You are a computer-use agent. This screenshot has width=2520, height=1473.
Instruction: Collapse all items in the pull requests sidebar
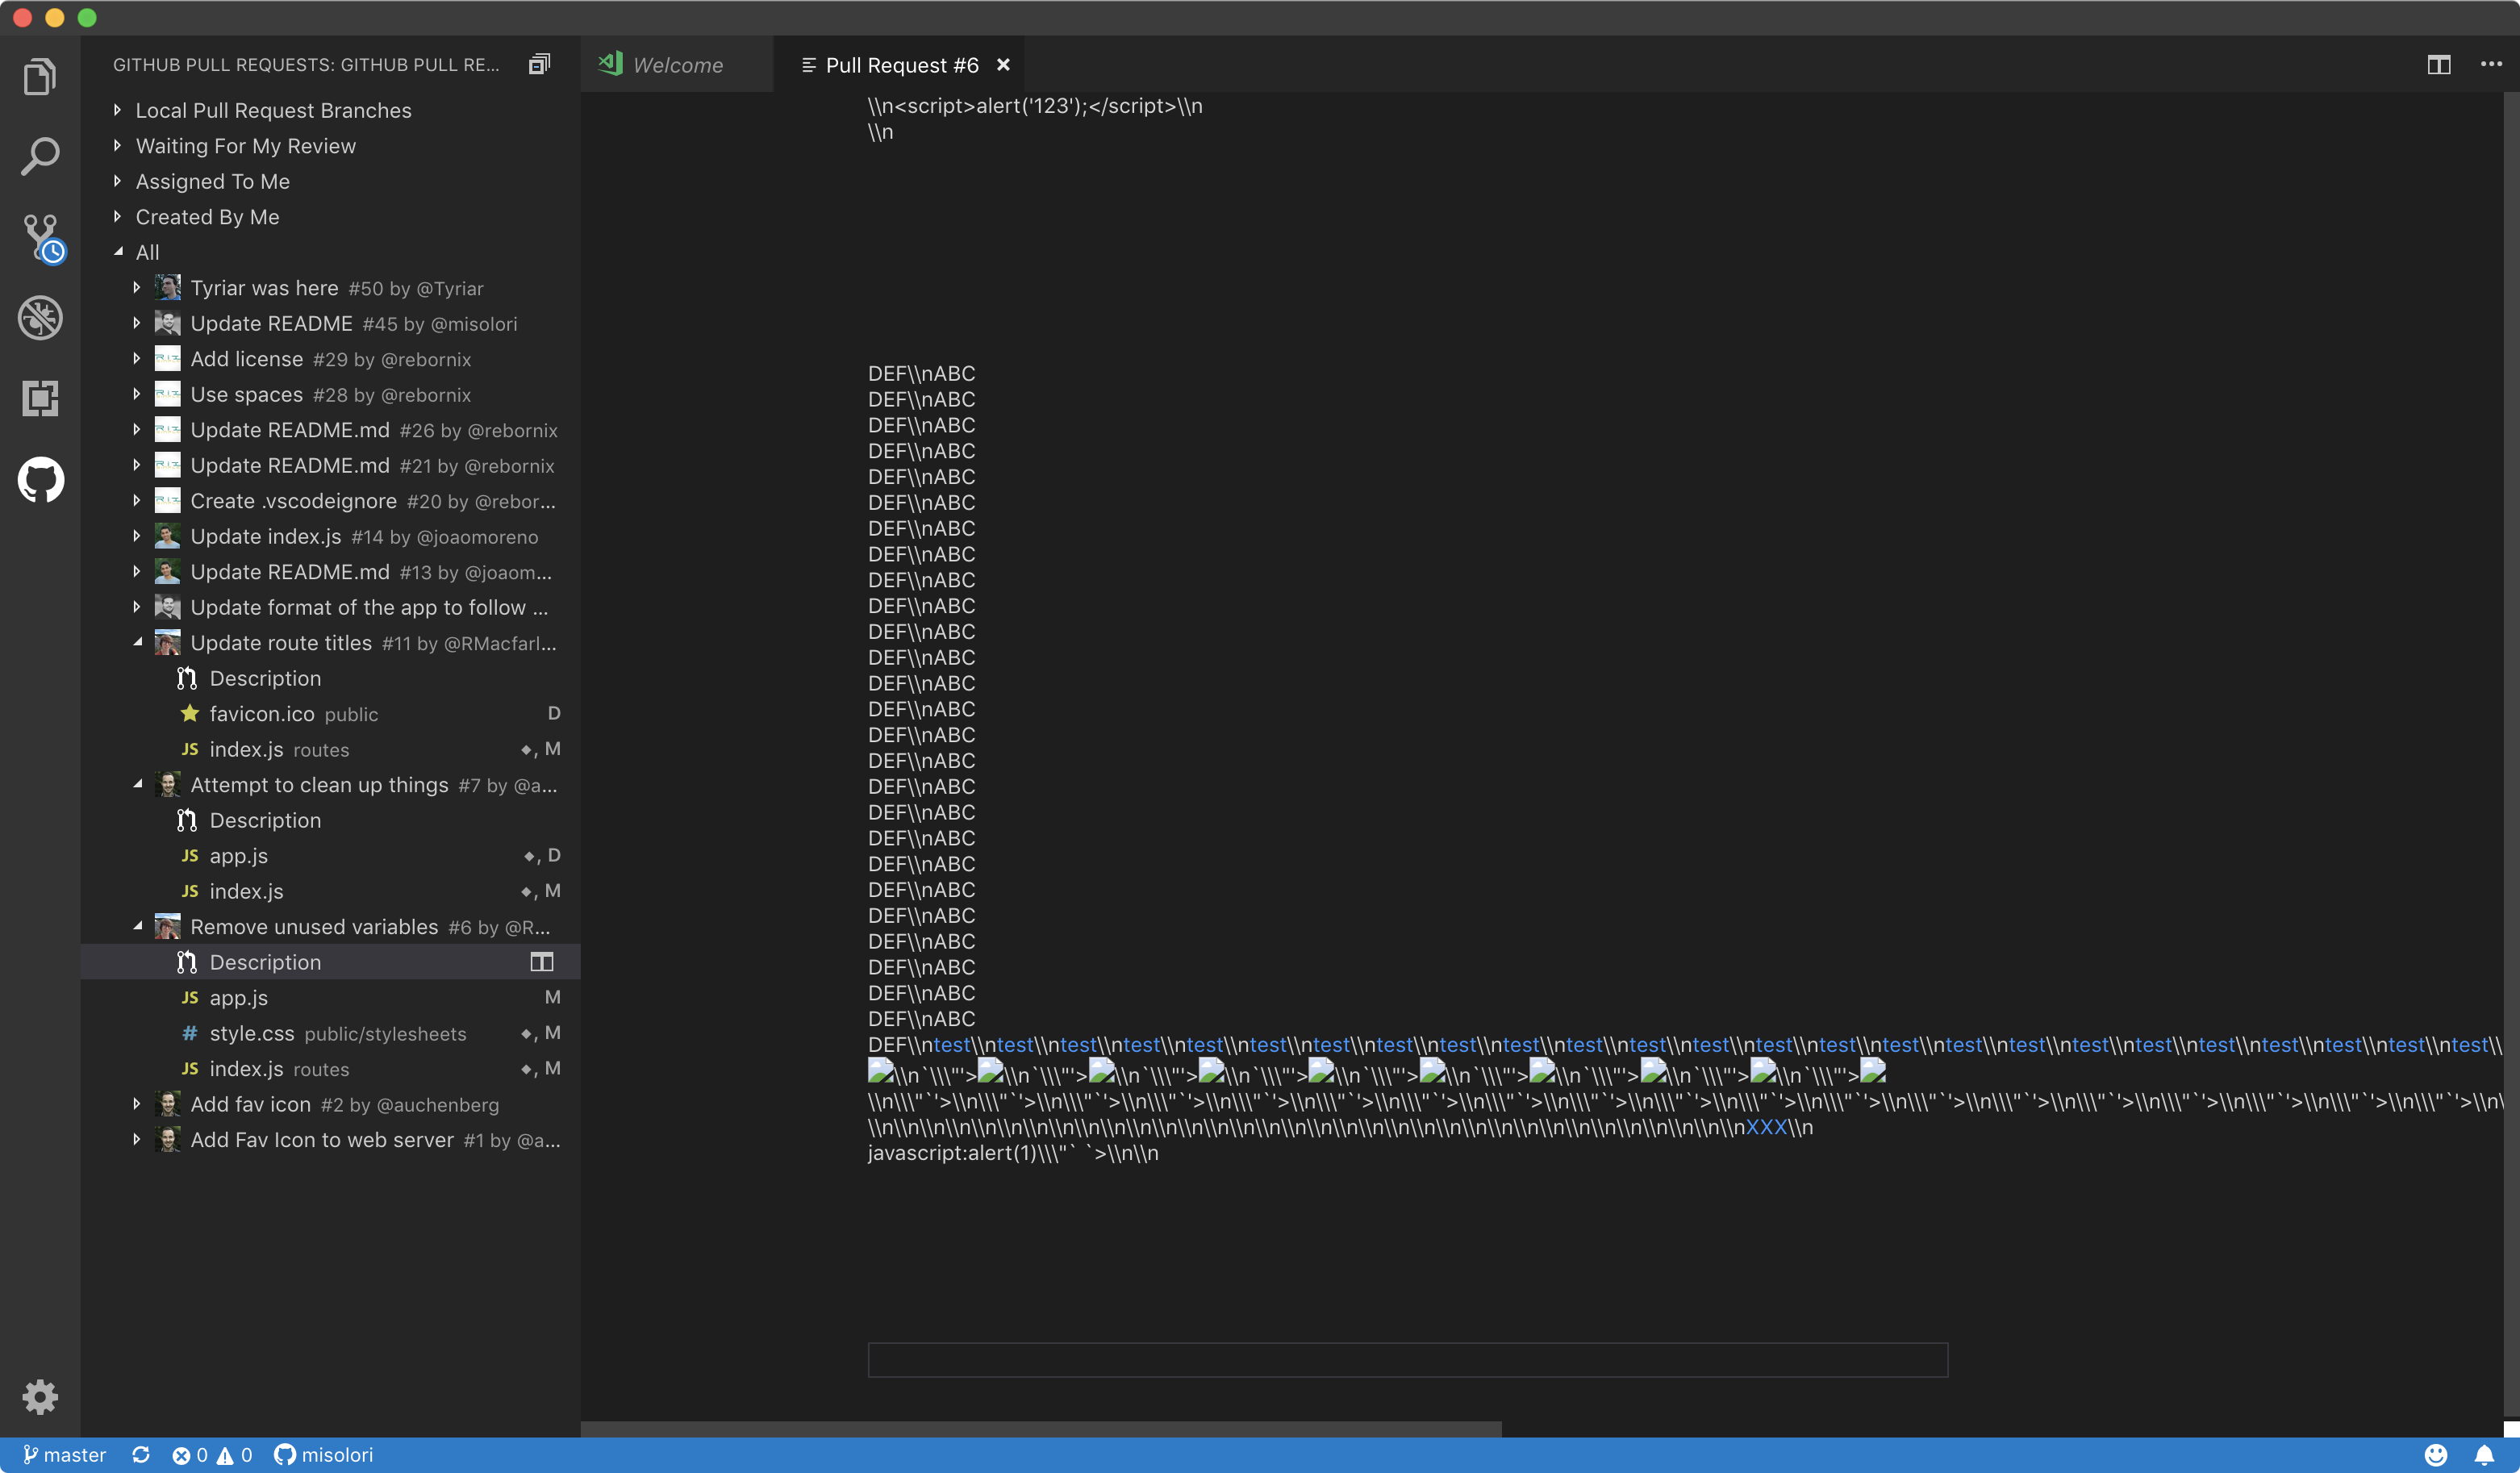[x=538, y=63]
